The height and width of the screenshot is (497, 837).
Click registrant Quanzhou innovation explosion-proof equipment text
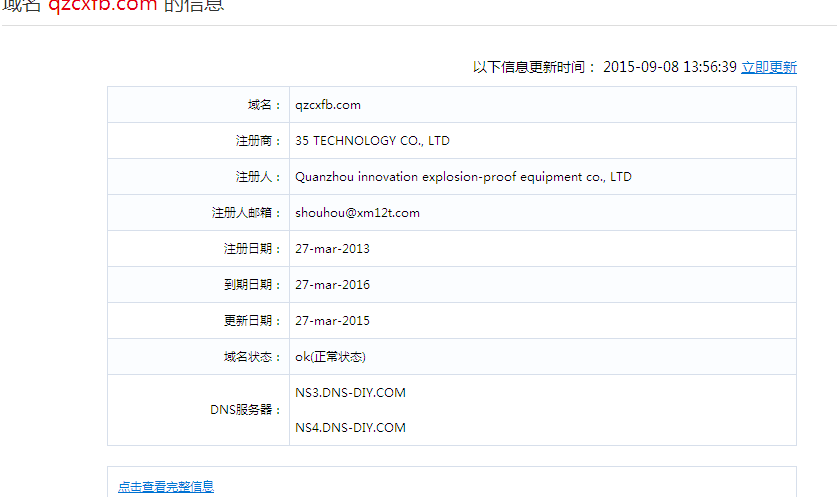[463, 177]
